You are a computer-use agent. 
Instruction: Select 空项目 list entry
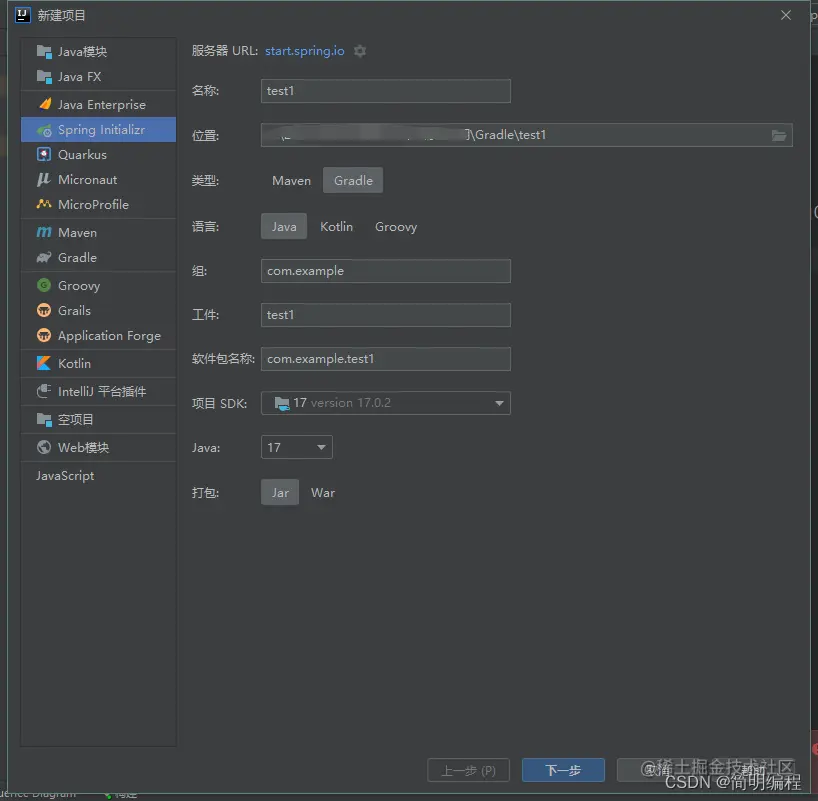[x=99, y=419]
